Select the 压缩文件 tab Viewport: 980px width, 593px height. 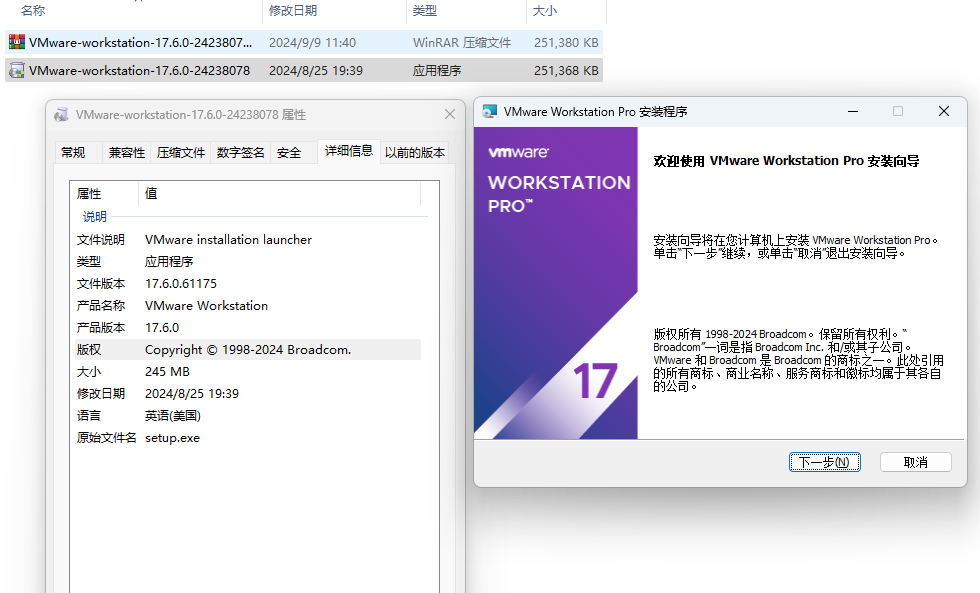(181, 153)
